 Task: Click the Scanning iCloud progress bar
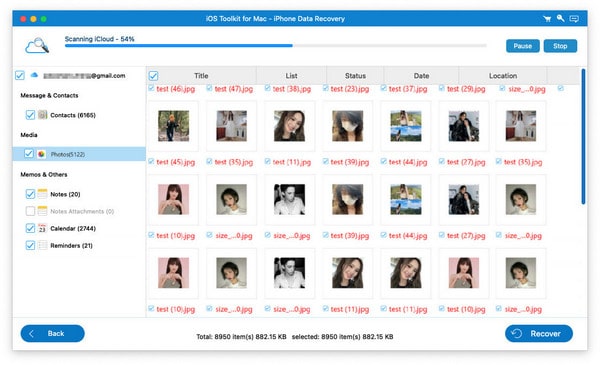(276, 46)
